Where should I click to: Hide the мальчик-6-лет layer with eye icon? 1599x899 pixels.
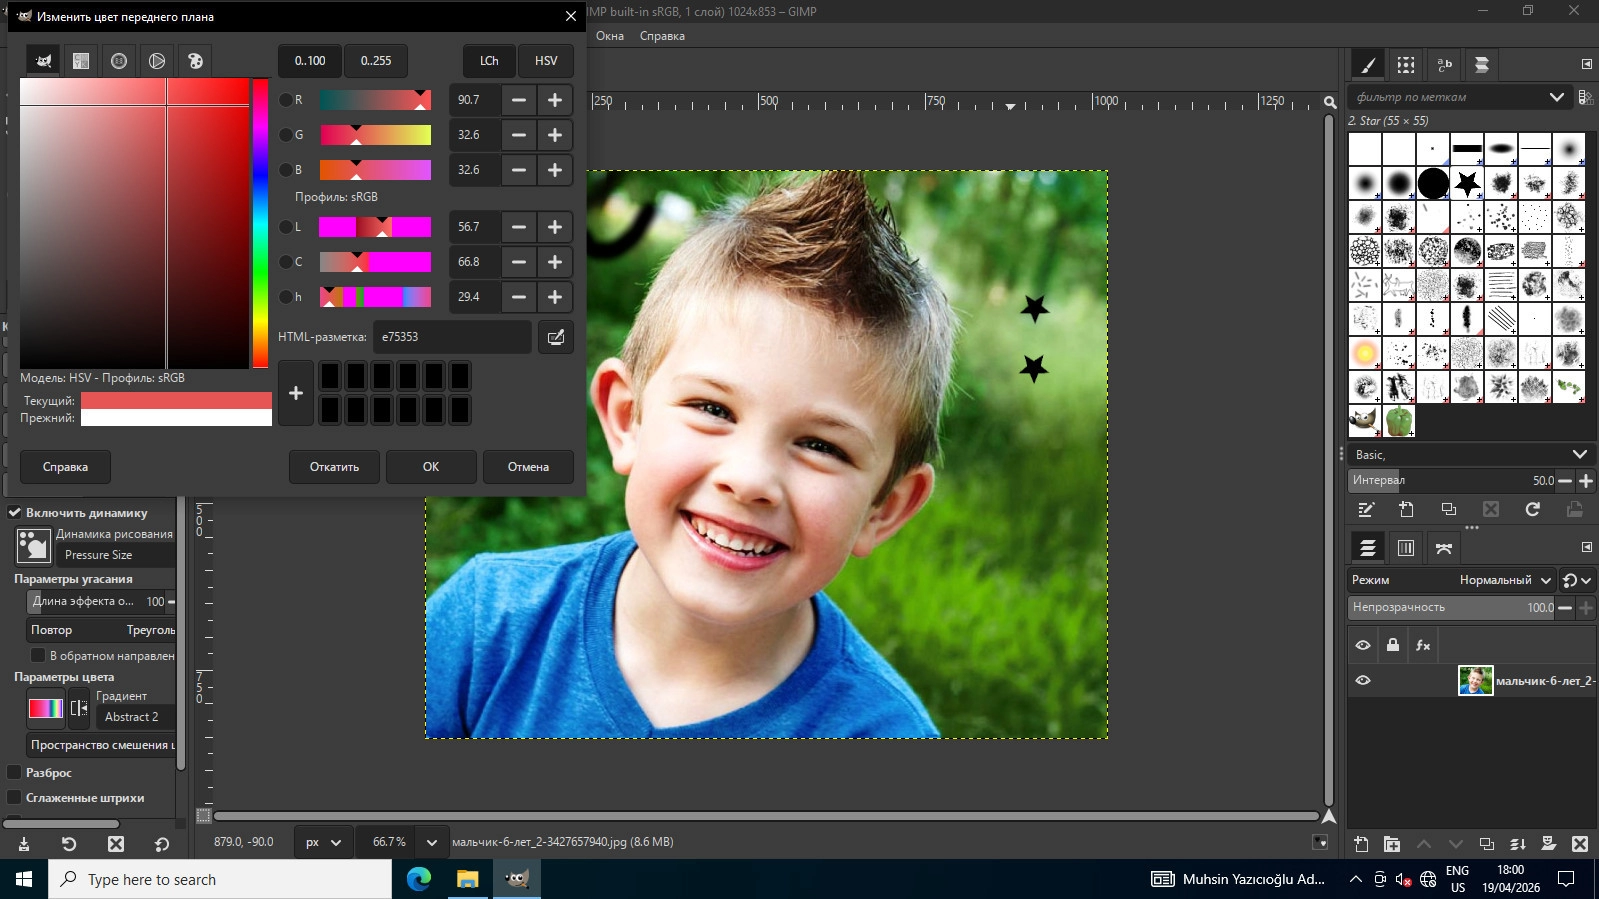1362,680
